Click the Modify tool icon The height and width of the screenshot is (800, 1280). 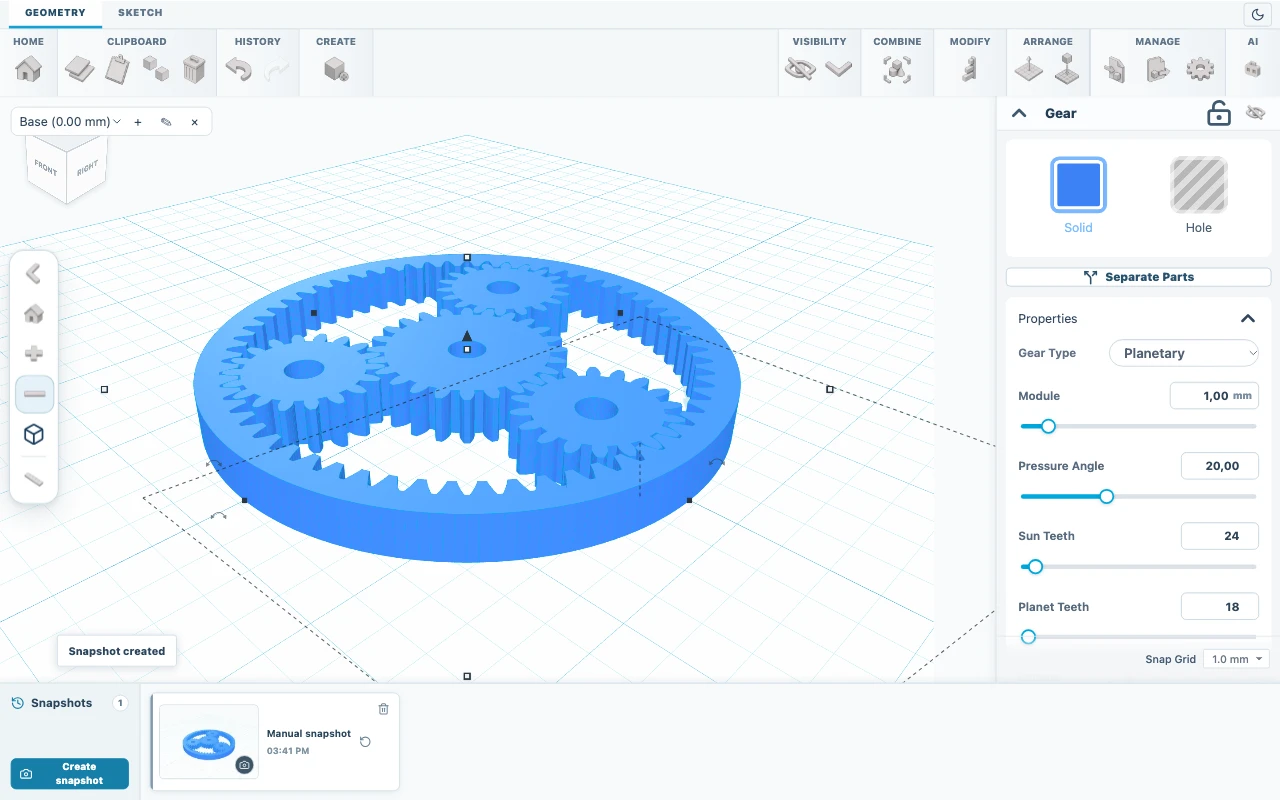[x=969, y=69]
